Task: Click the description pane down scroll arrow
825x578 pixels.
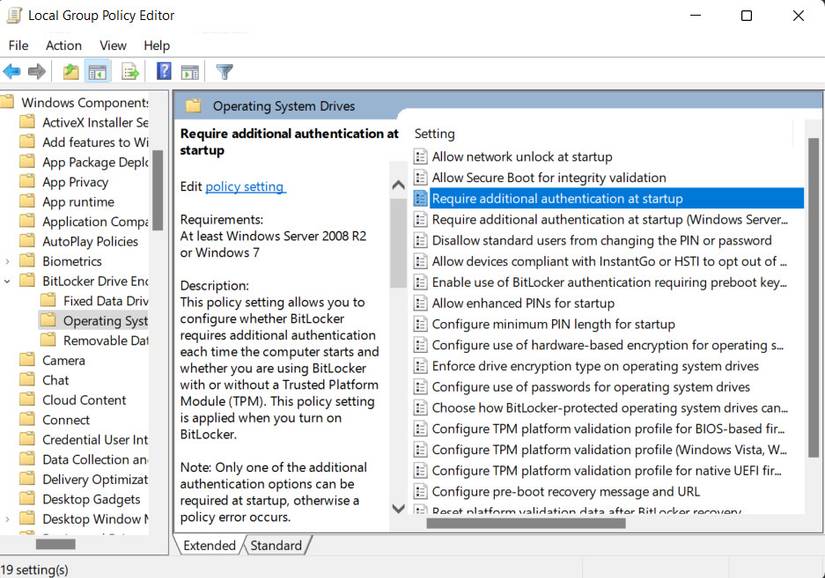Action: [x=398, y=509]
